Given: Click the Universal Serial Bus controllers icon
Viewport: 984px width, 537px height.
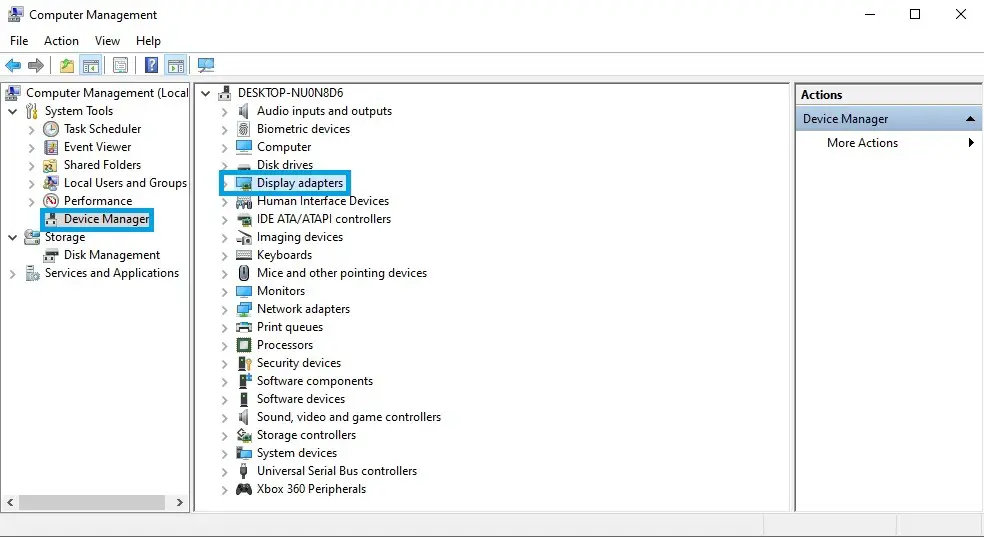Looking at the screenshot, I should coord(243,471).
